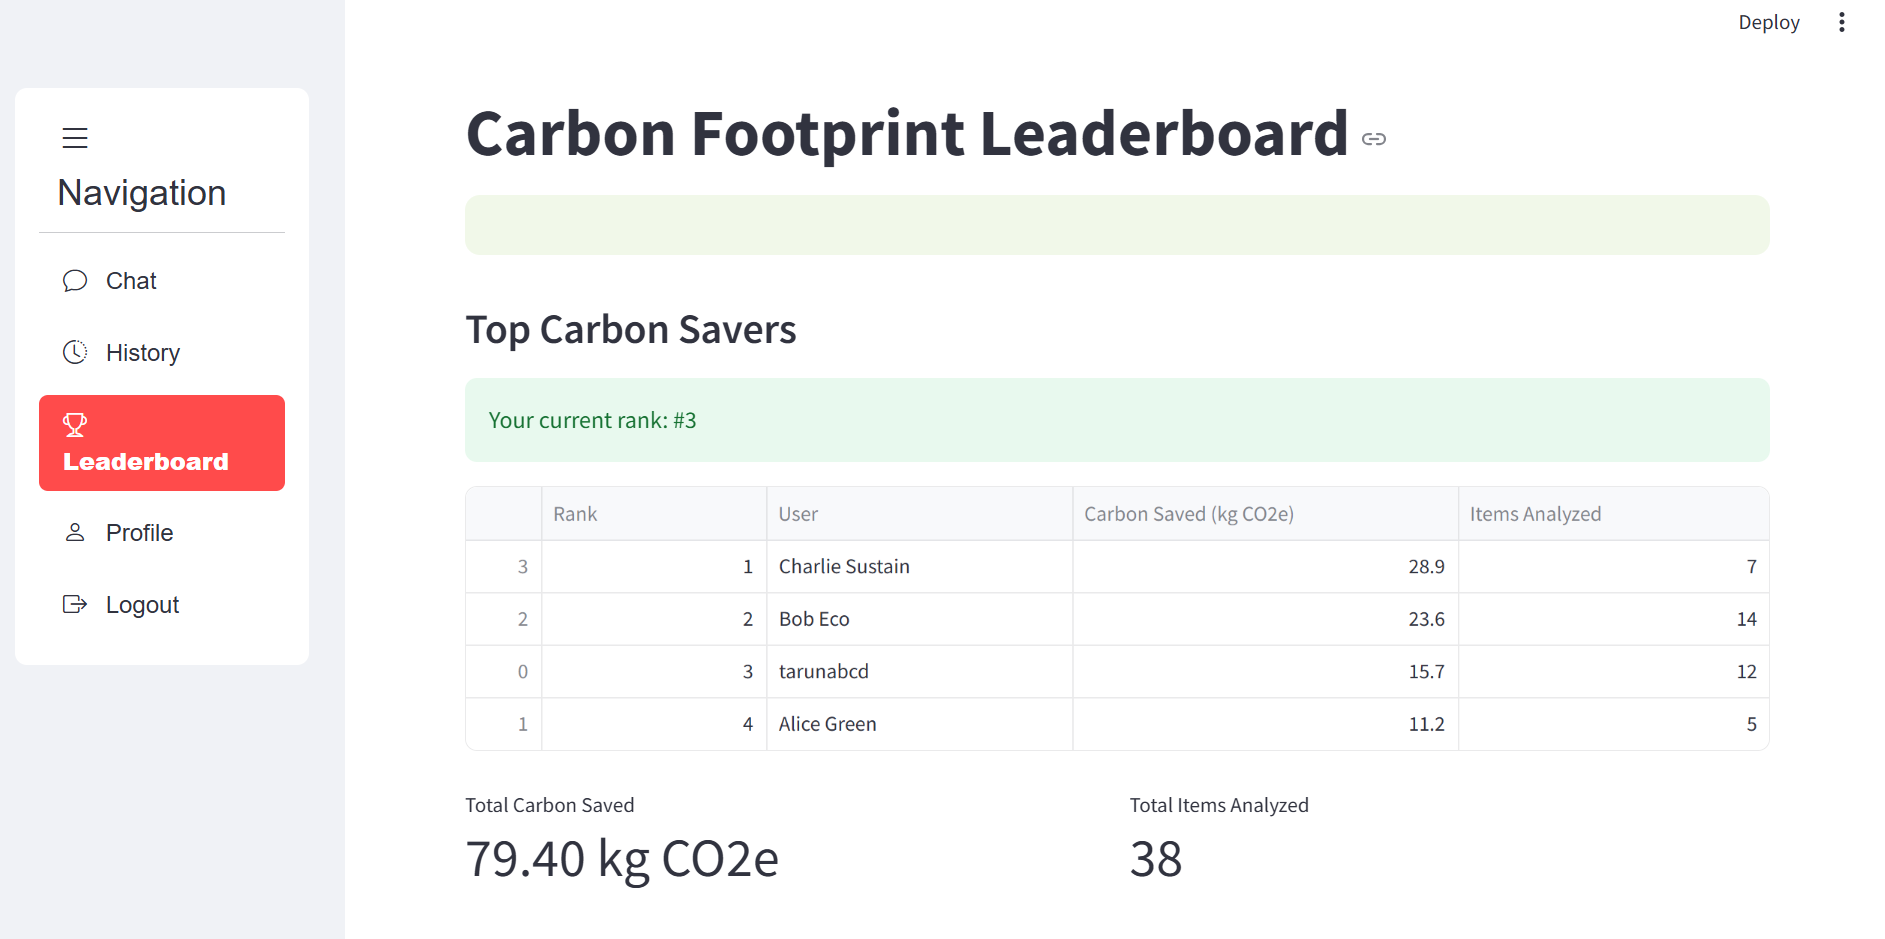1885x939 pixels.
Task: Click the clock icon next to History
Action: [x=75, y=352]
